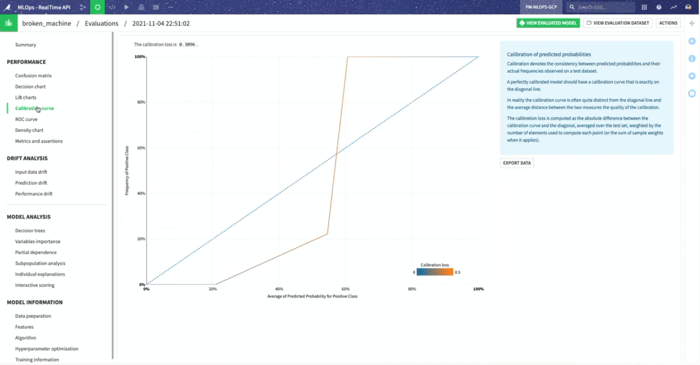The width and height of the screenshot is (700, 365).
Task: Open Metrics and assertions
Action: pyautogui.click(x=39, y=141)
